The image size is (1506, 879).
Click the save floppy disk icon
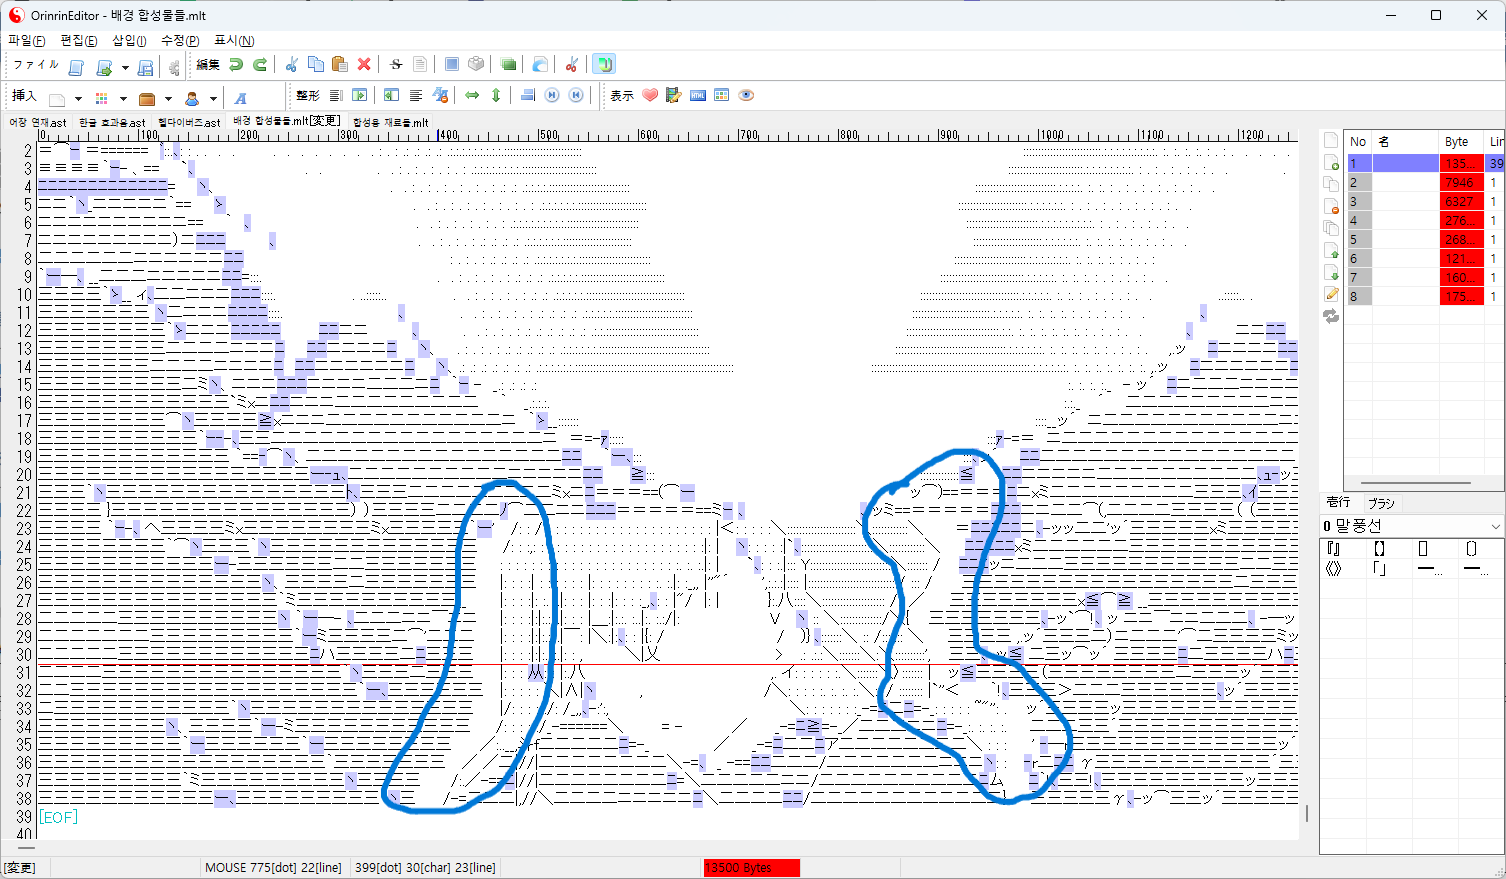click(145, 67)
